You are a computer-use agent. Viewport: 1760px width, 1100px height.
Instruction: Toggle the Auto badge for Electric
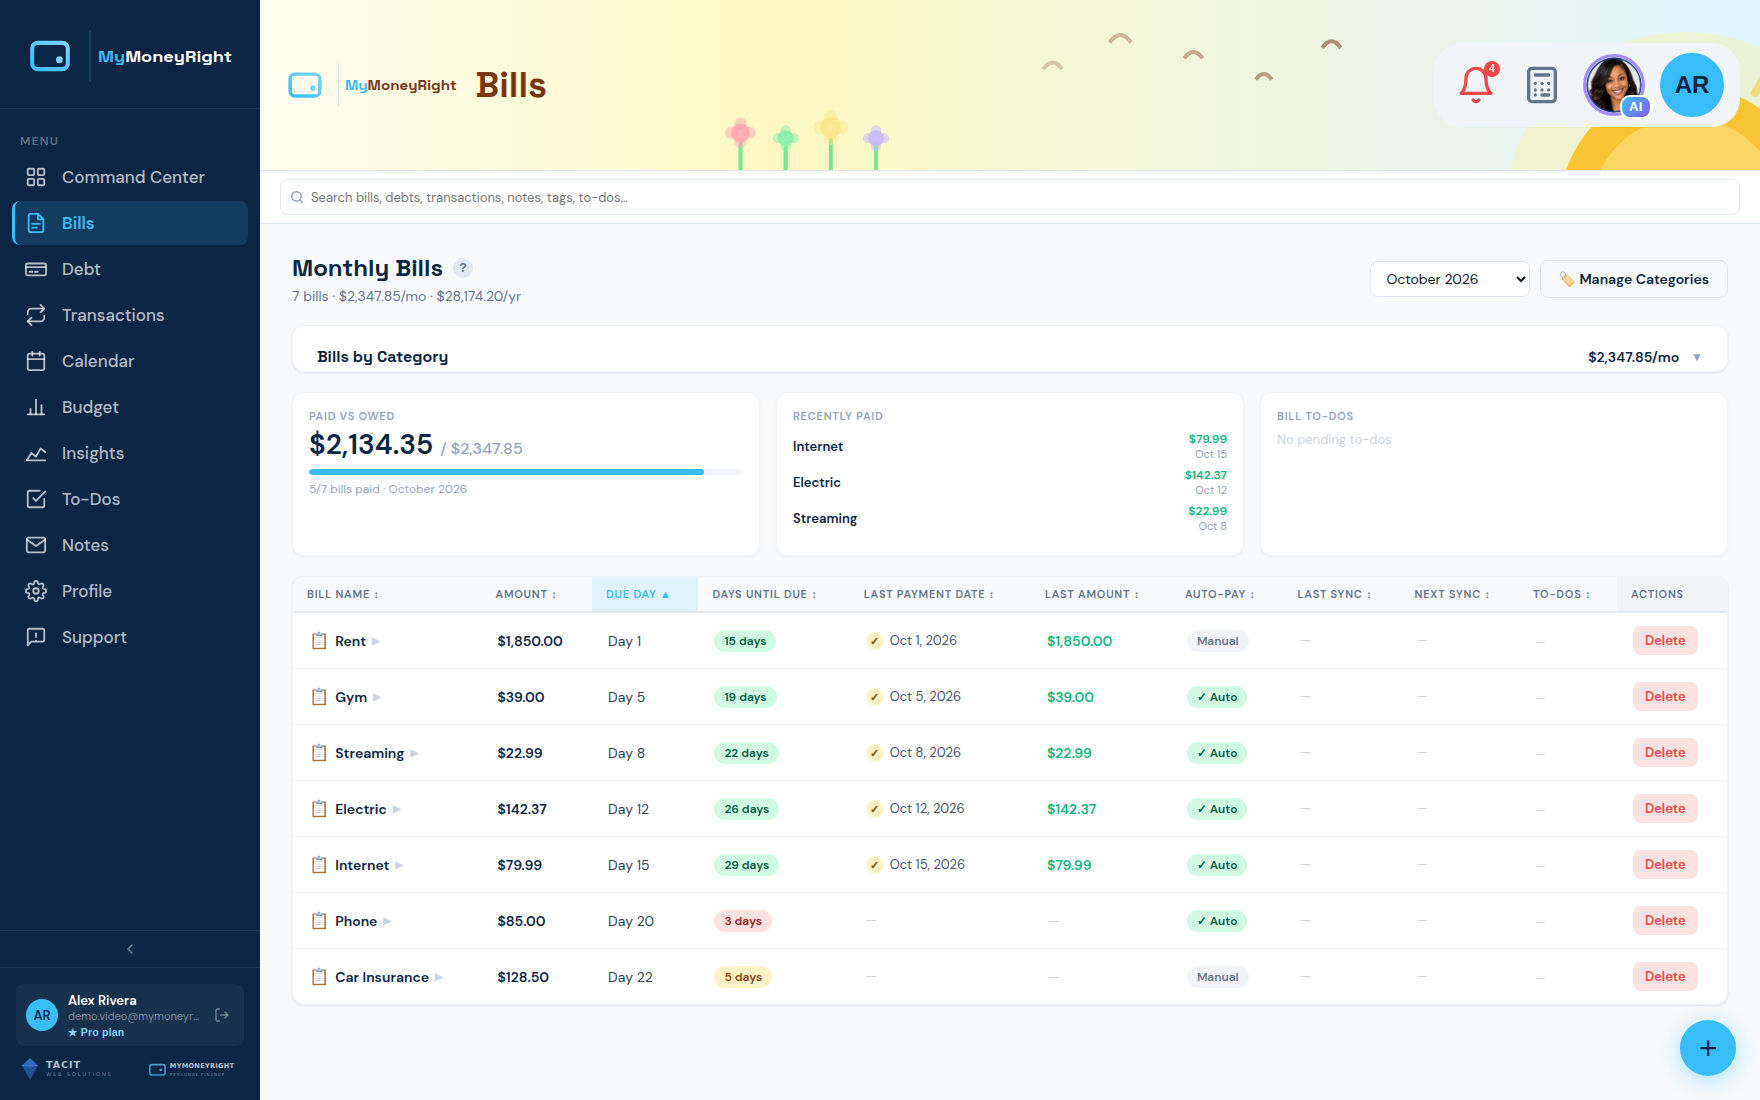(1217, 809)
